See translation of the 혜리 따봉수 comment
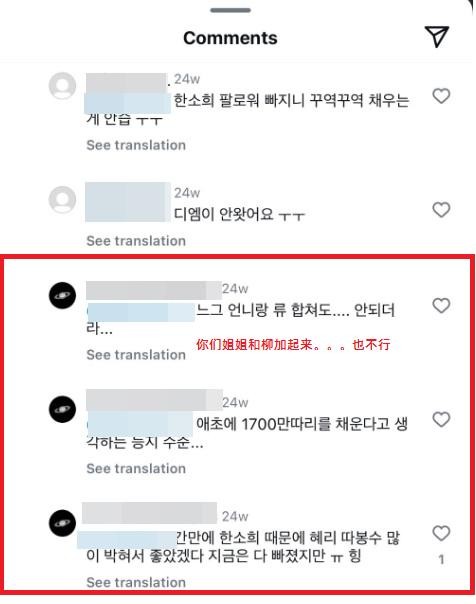Screen dimensions: 476x604 click(x=136, y=582)
